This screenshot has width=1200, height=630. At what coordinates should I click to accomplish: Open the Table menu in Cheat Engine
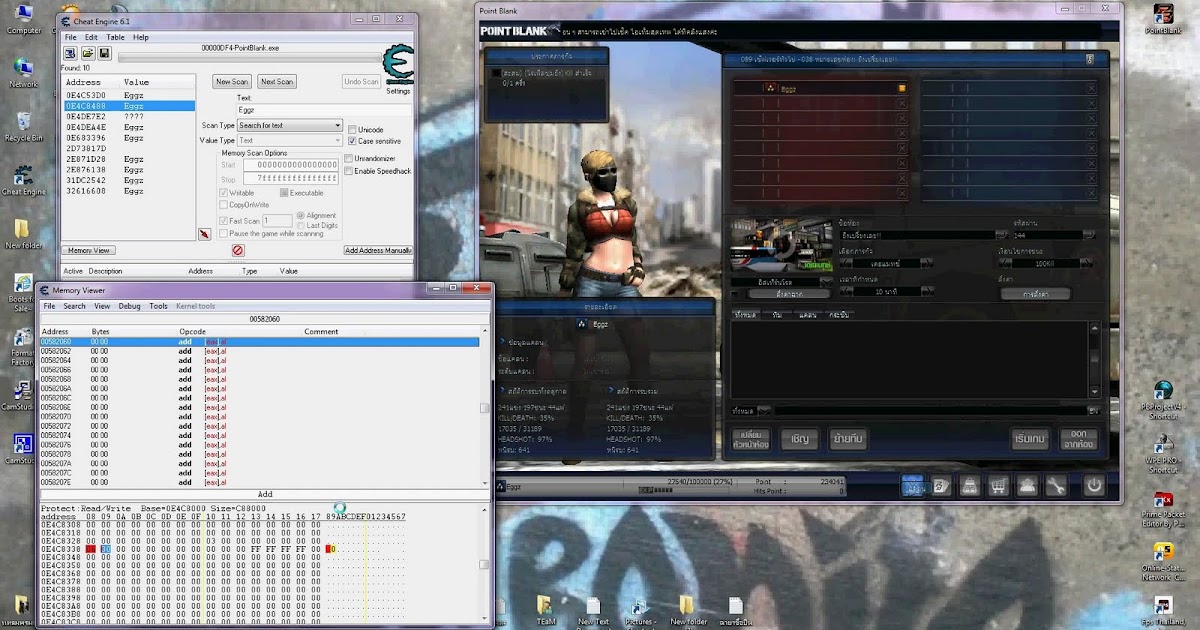coord(116,37)
